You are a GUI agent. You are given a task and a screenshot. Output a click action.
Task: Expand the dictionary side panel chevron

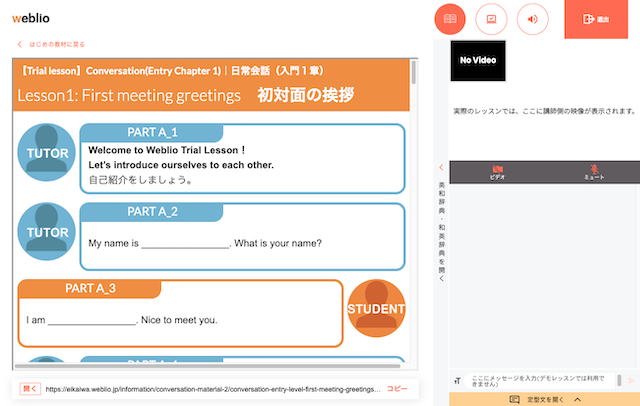click(x=441, y=167)
